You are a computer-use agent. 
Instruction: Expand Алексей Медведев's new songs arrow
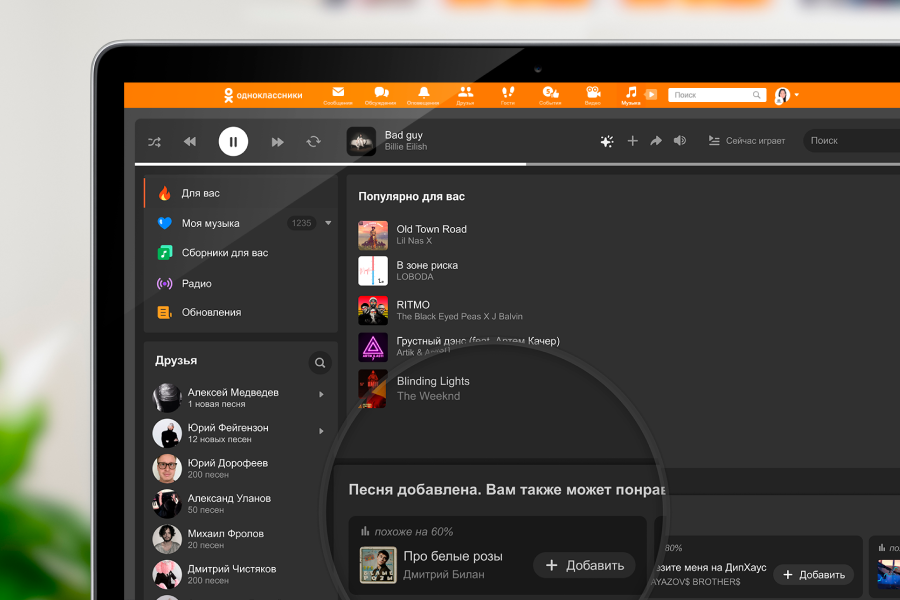[x=321, y=395]
